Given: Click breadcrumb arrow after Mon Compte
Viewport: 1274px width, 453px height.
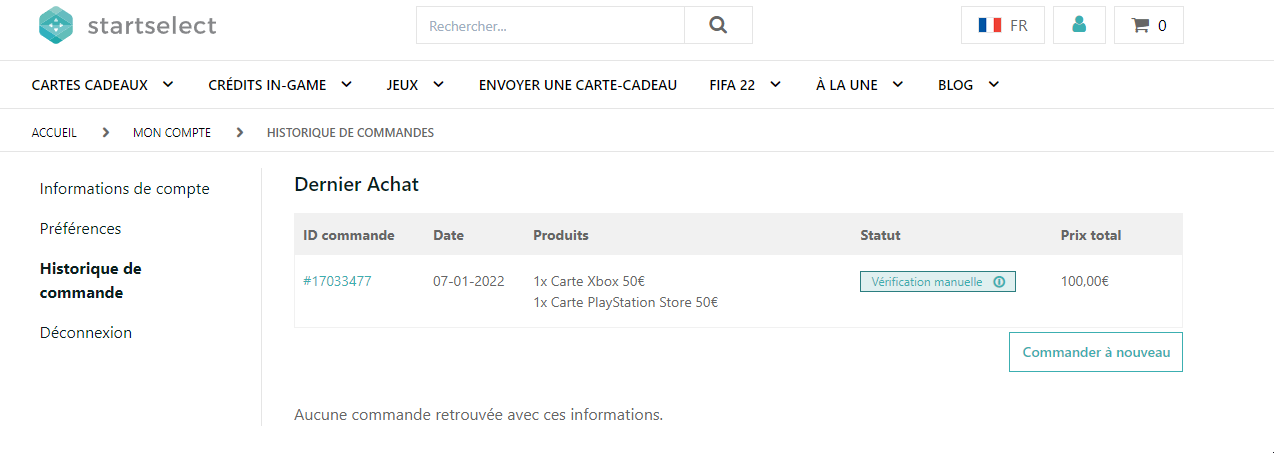Looking at the screenshot, I should pyautogui.click(x=239, y=132).
